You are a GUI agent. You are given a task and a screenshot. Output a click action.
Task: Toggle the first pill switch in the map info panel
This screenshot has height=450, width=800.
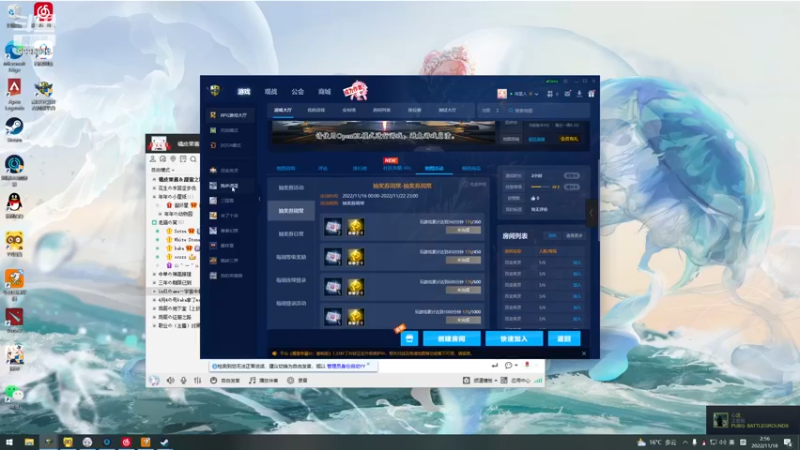tap(571, 176)
